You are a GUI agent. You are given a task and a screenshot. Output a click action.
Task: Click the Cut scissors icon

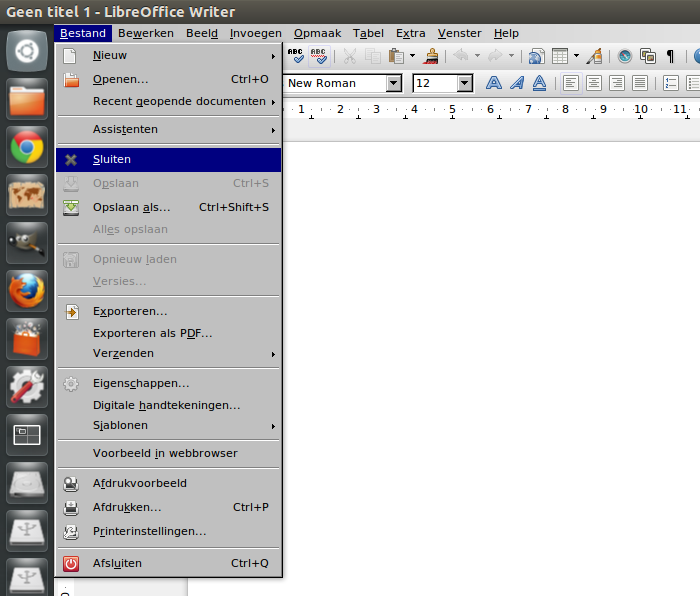point(350,56)
